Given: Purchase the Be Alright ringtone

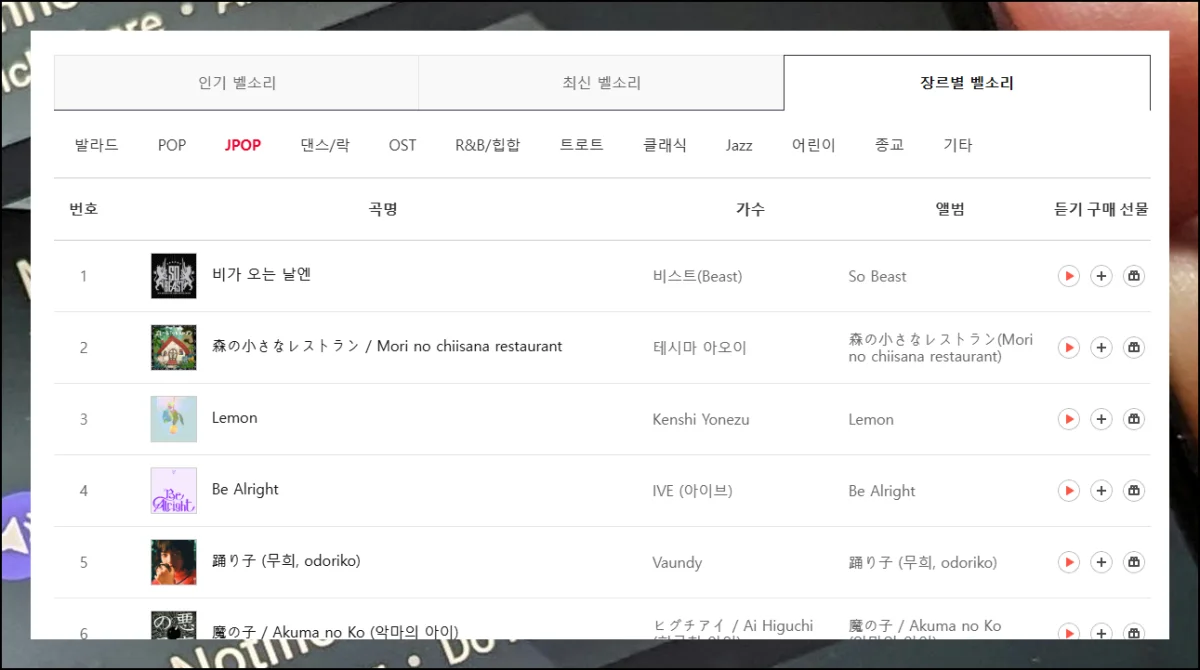Looking at the screenshot, I should coord(1101,491).
